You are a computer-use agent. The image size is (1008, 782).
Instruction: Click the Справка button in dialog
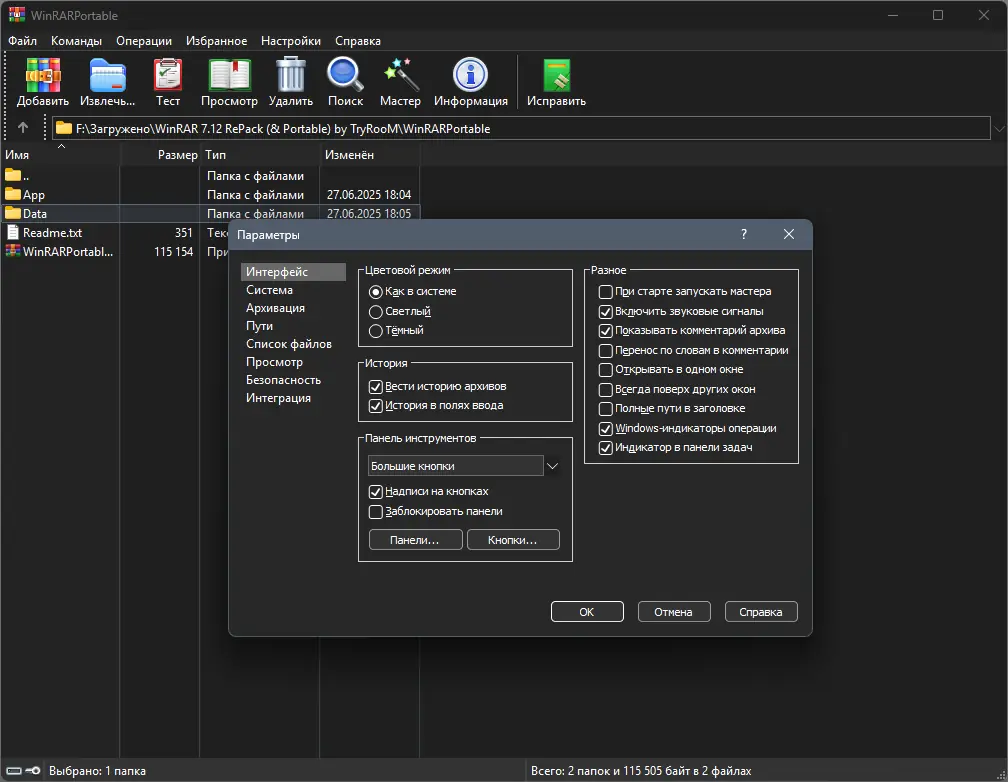(x=761, y=612)
